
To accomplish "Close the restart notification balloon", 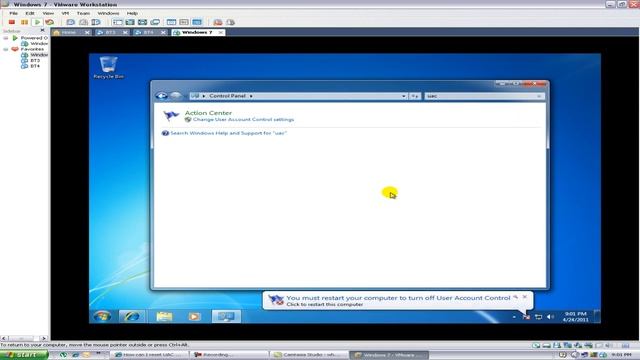I will 525,297.
